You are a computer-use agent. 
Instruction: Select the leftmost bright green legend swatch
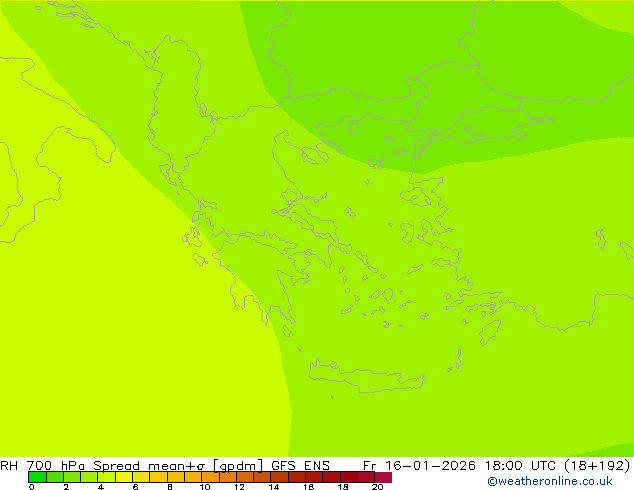click(37, 477)
